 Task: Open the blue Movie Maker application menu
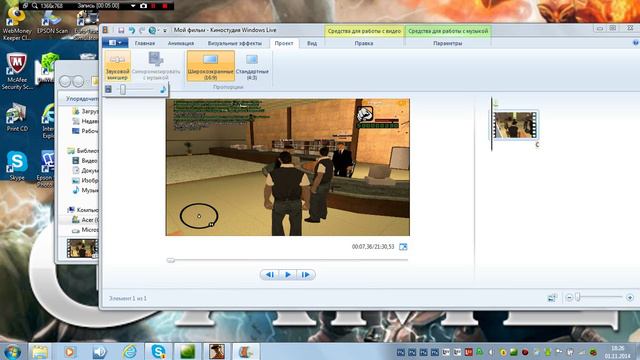coord(115,43)
